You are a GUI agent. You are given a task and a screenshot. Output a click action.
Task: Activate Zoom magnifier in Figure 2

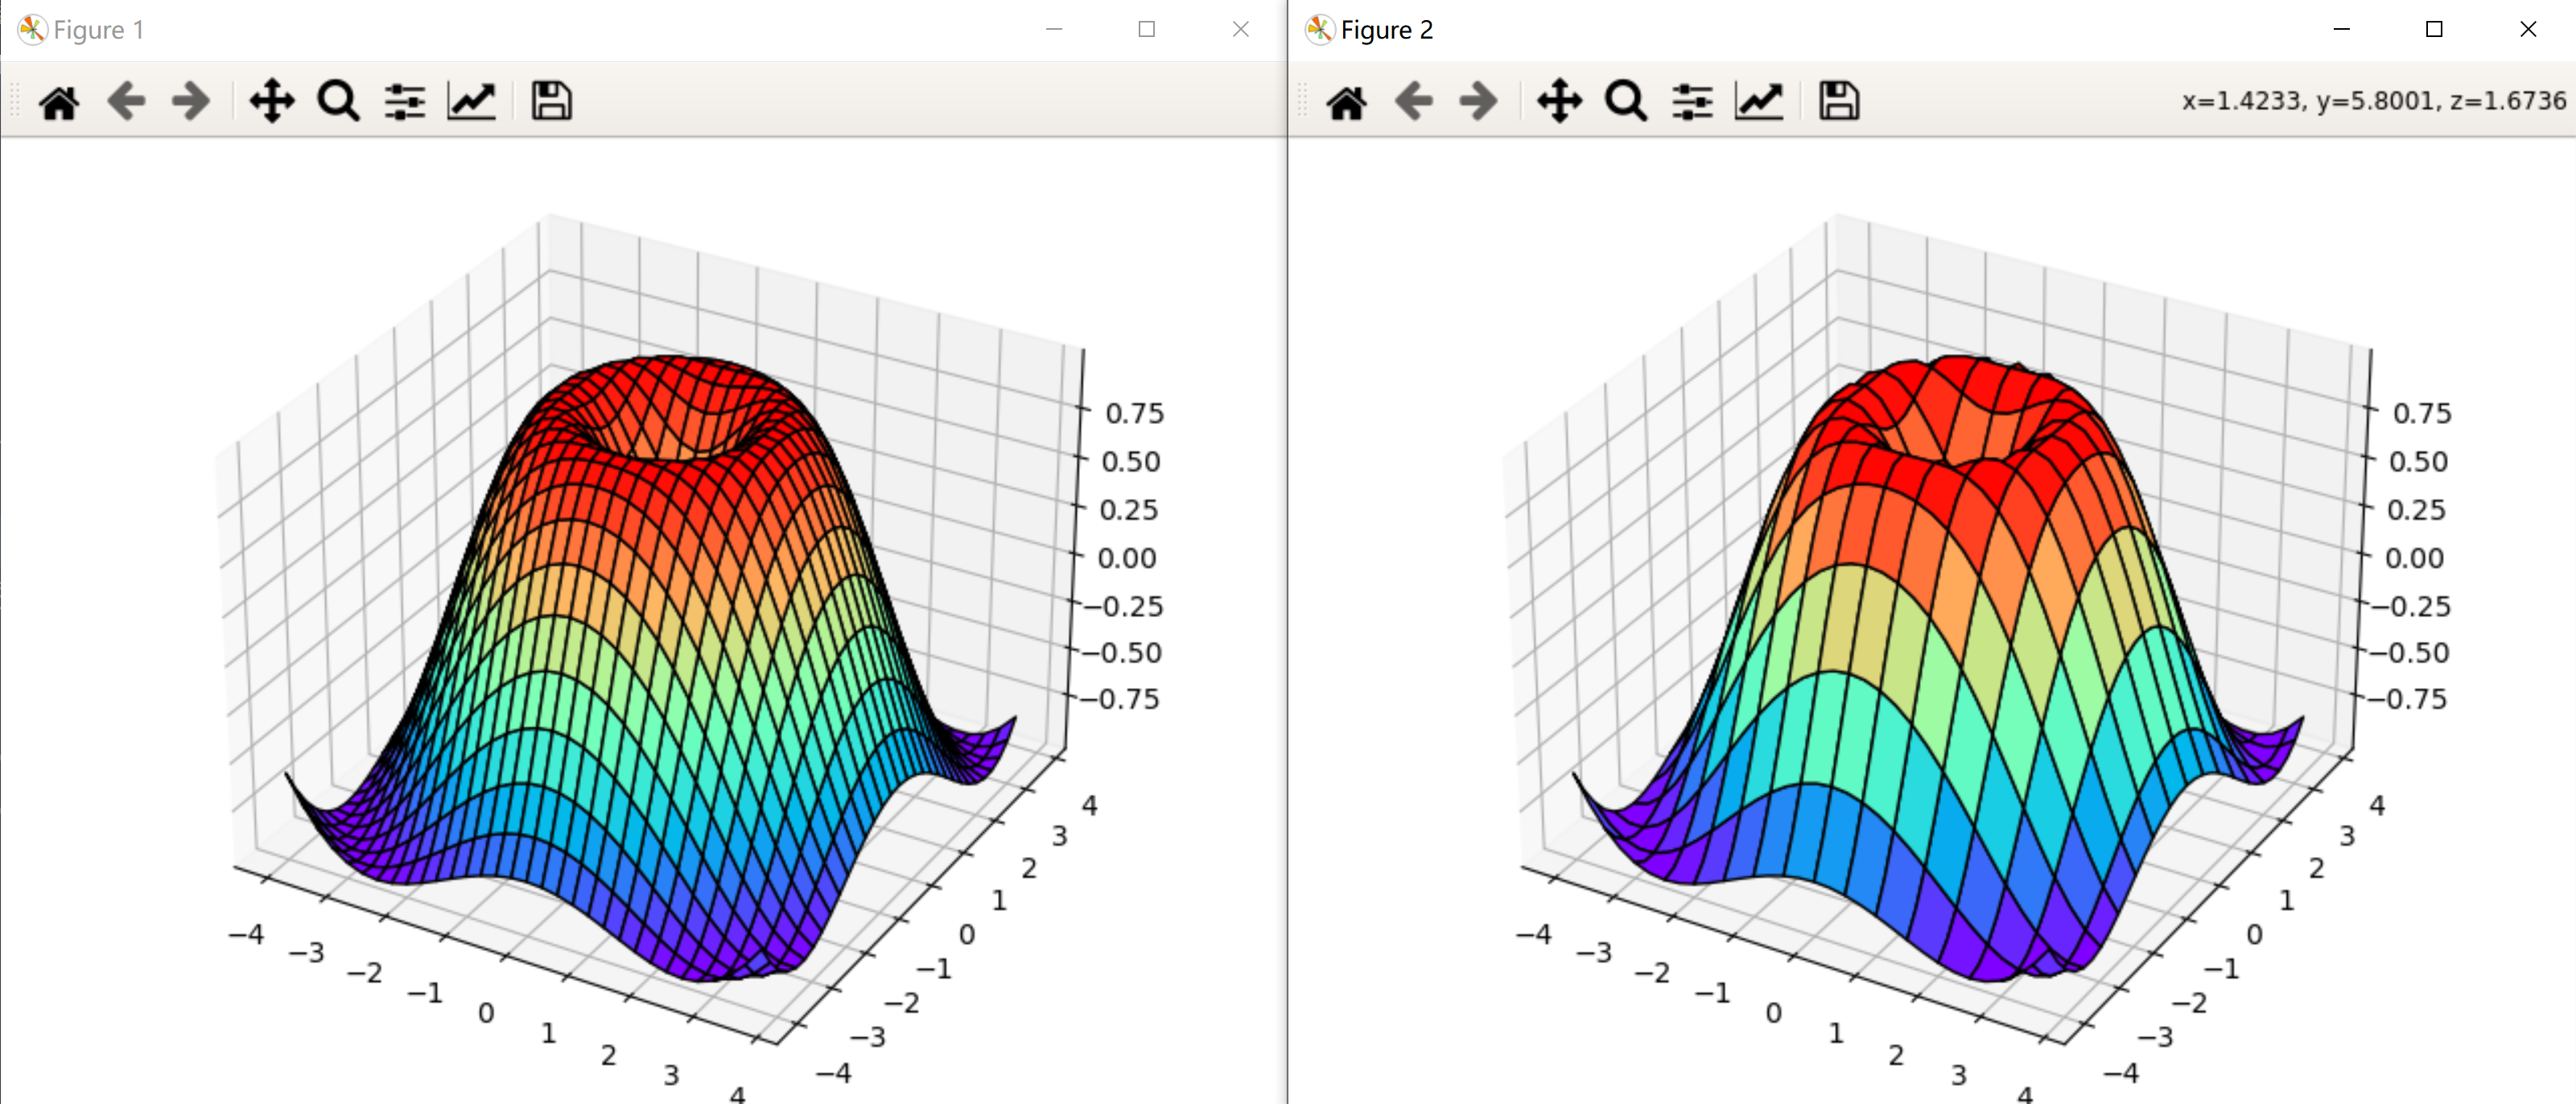click(x=1625, y=101)
